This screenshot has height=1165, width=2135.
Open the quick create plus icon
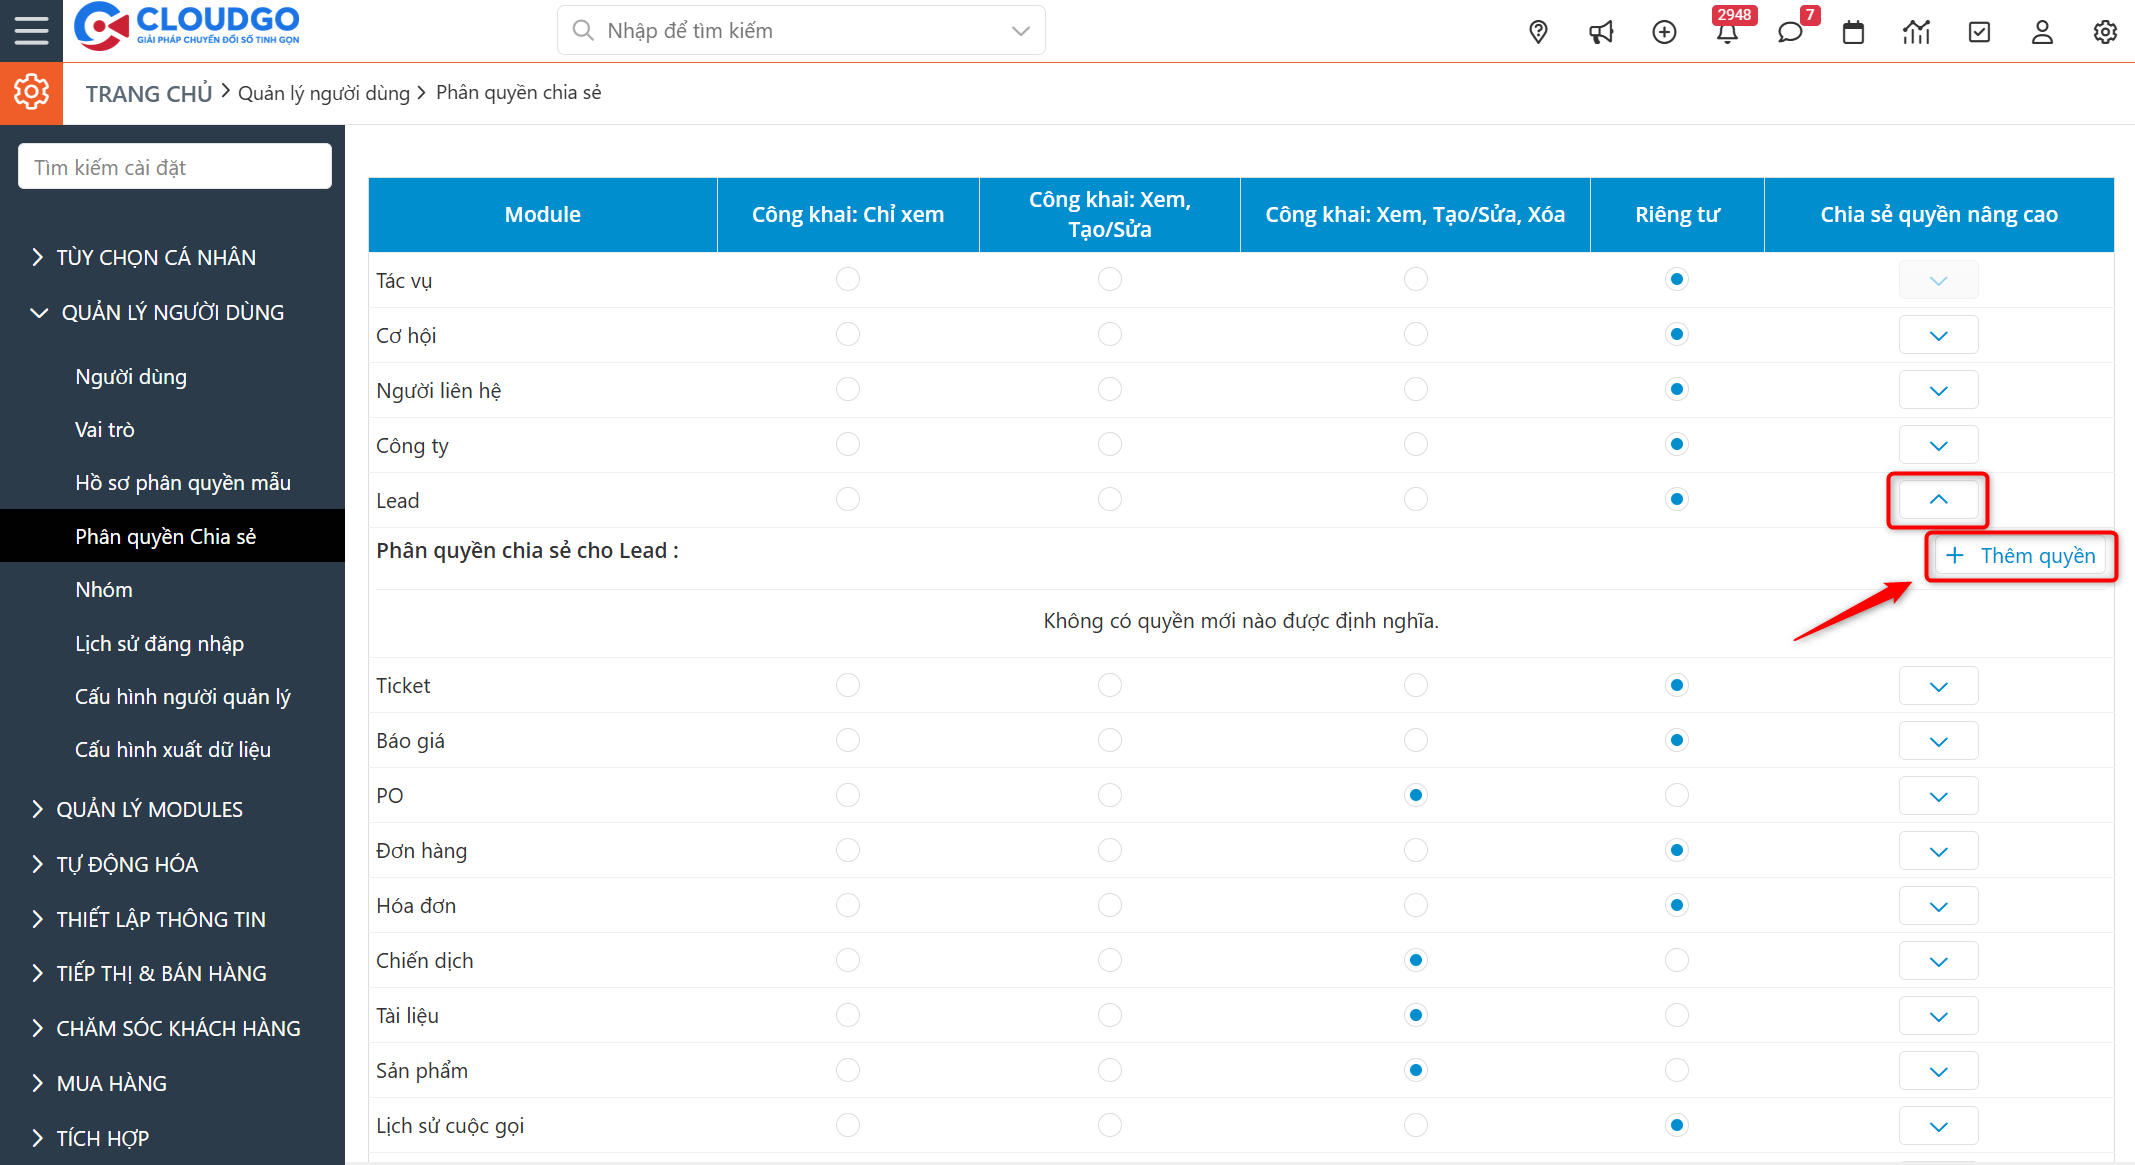click(x=1665, y=31)
